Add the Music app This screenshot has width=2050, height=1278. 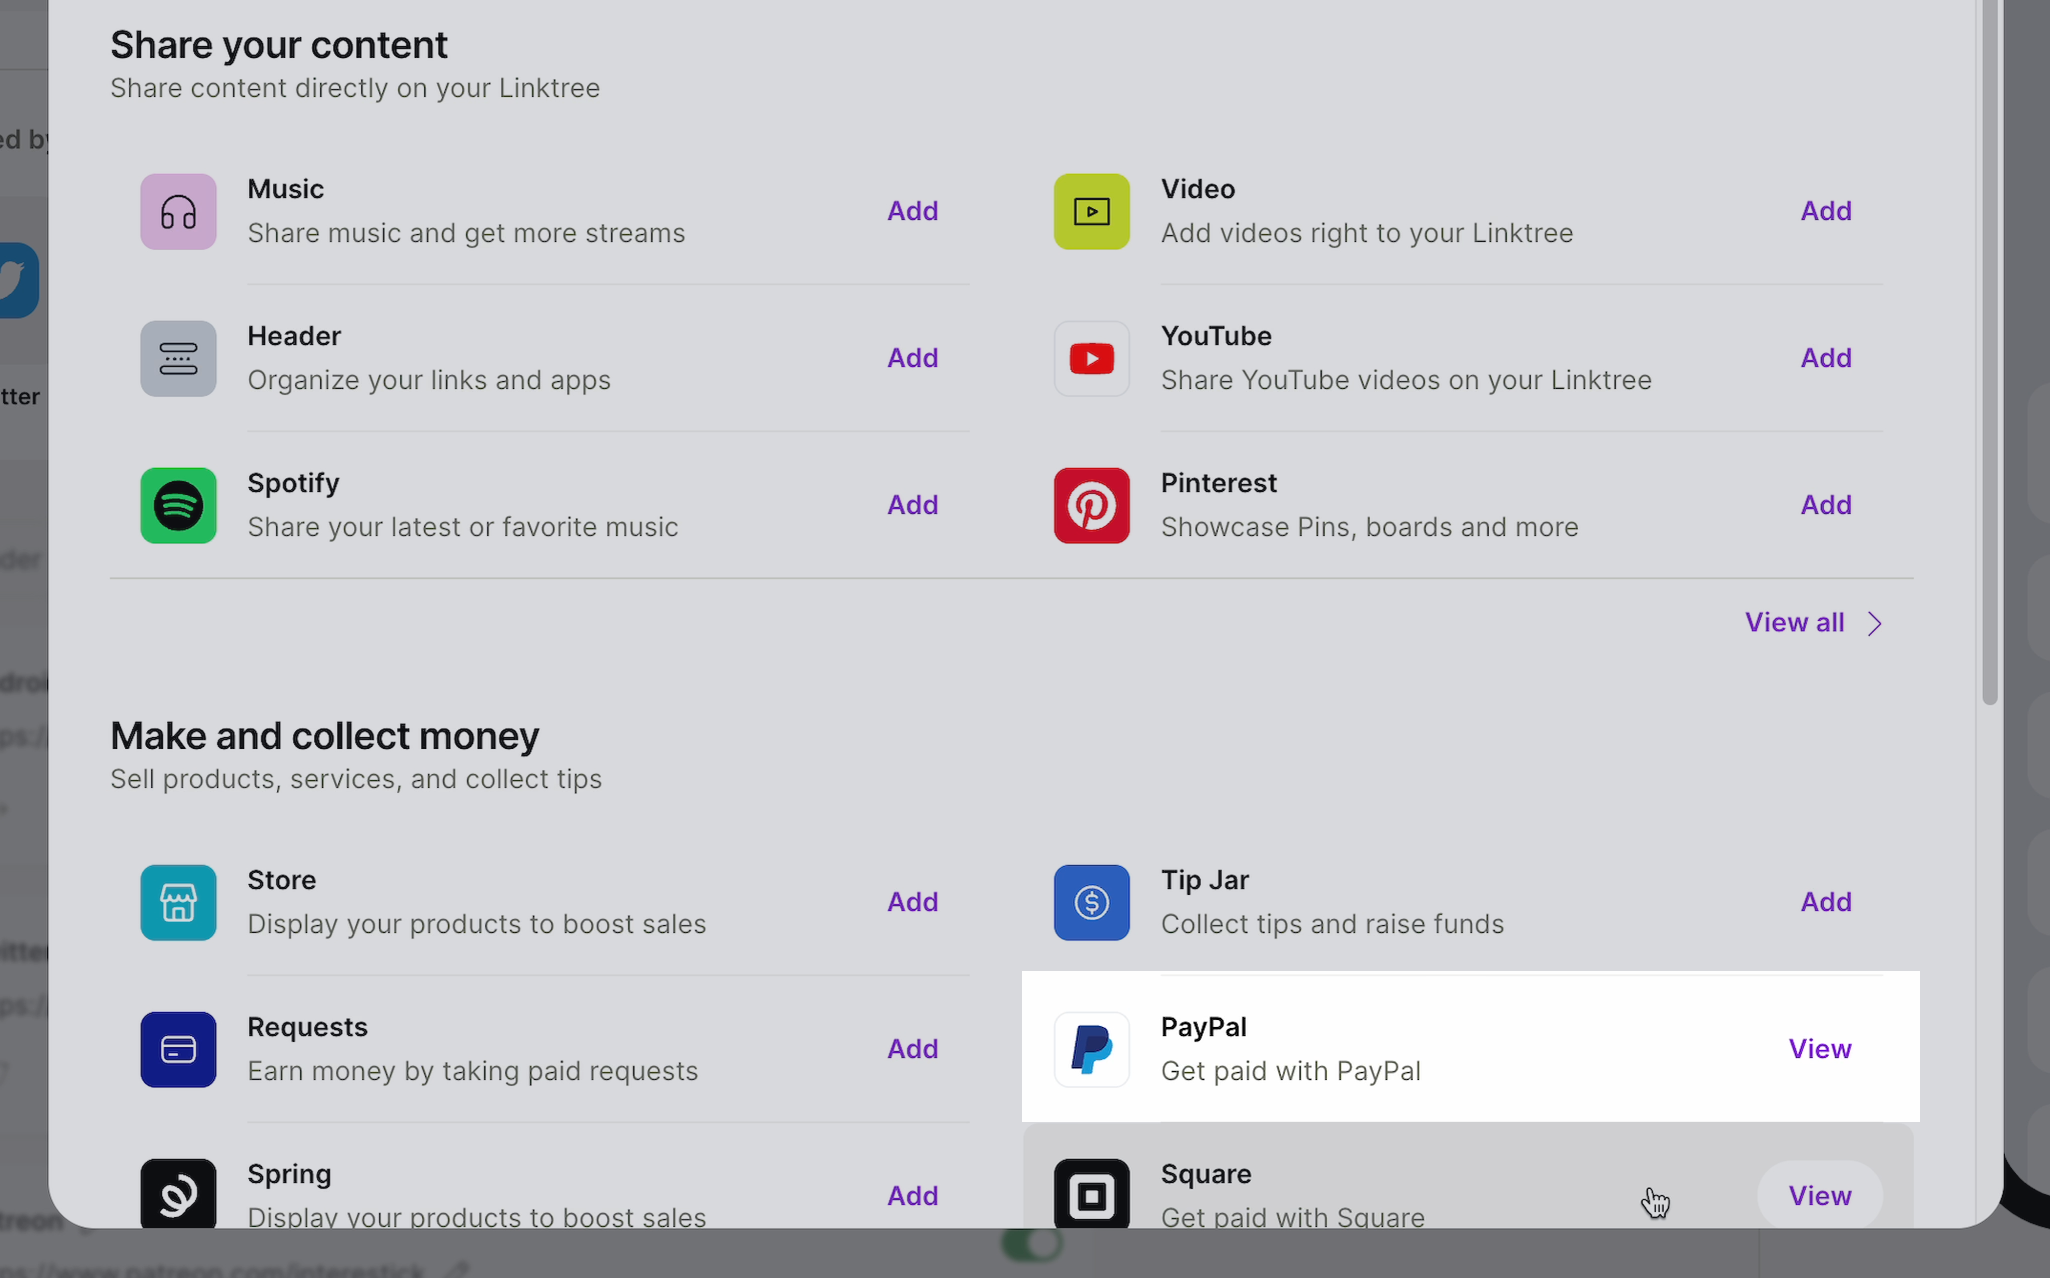pyautogui.click(x=912, y=211)
